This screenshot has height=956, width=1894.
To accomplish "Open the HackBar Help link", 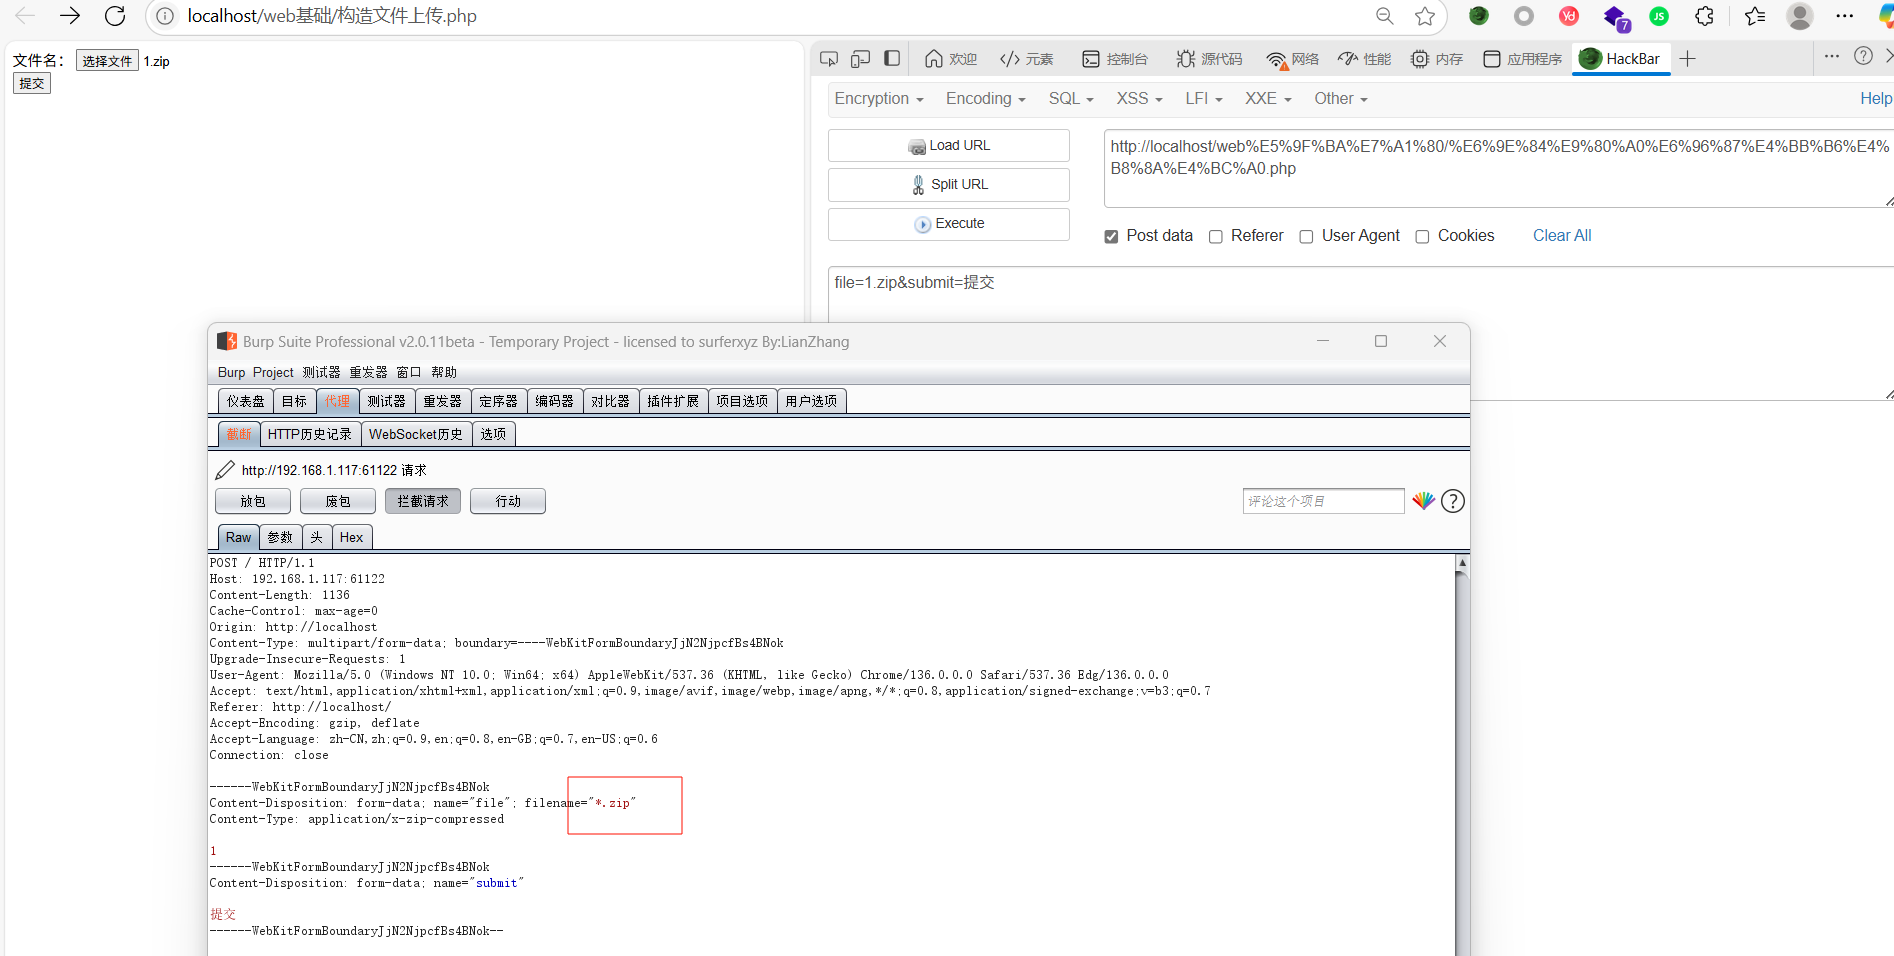I will point(1875,98).
